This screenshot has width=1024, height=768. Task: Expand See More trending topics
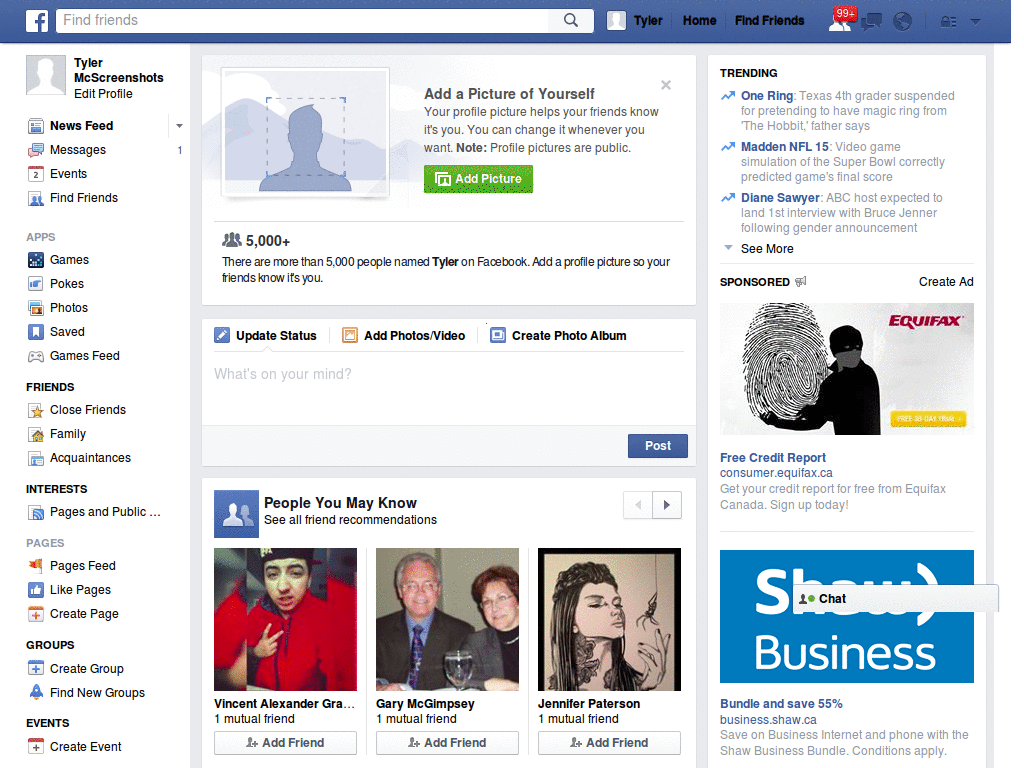click(x=767, y=249)
